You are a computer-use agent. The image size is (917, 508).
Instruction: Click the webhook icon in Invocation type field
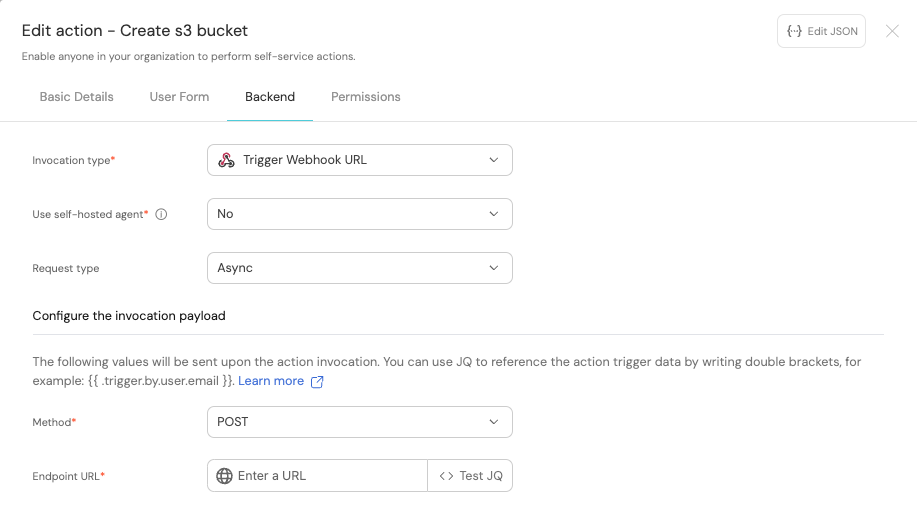[x=226, y=160]
